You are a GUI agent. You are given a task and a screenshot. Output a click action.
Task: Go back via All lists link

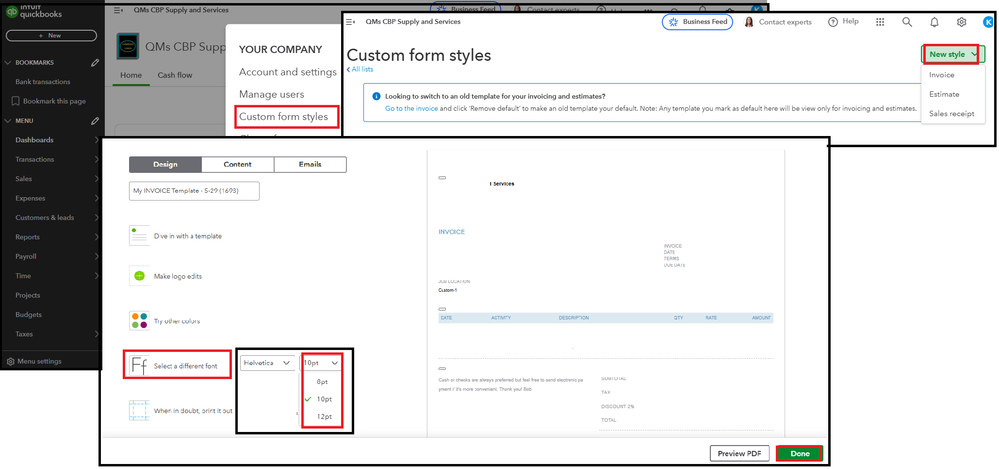[360, 69]
